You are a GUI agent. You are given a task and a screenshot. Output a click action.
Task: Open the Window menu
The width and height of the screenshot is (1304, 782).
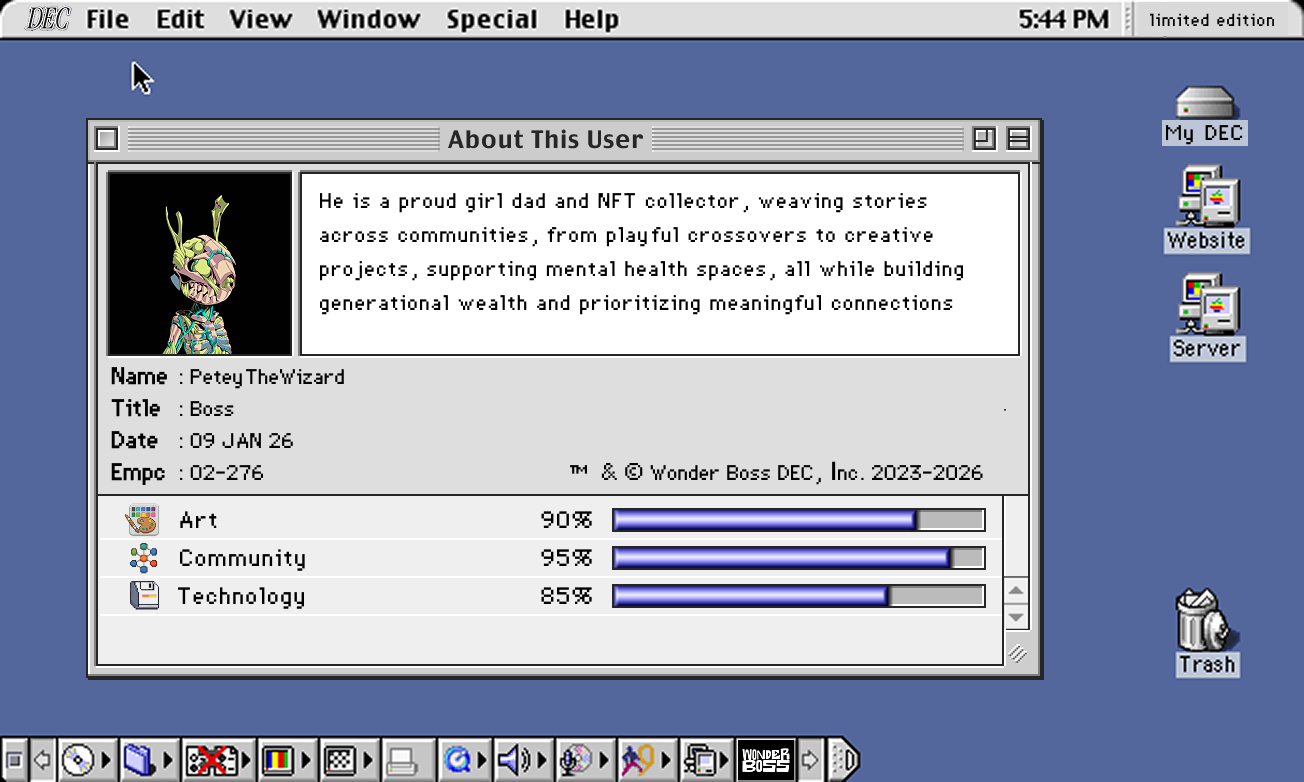coord(368,19)
